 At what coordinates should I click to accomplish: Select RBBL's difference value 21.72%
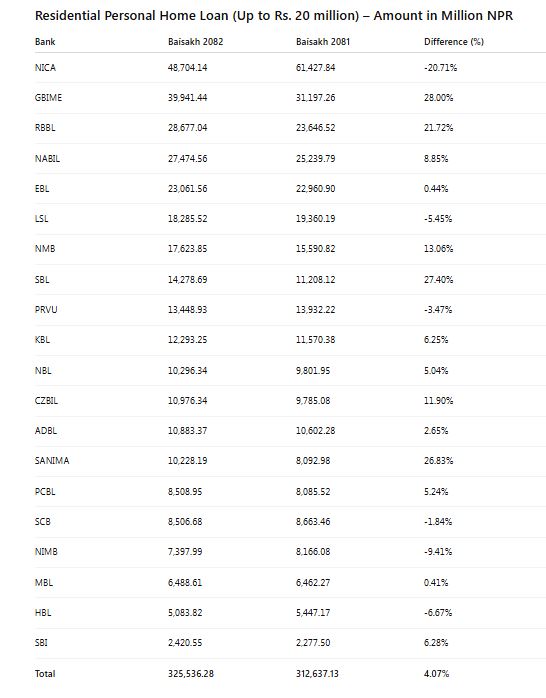pos(438,128)
